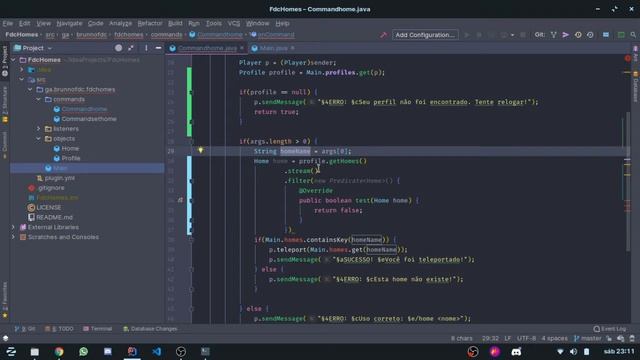The width and height of the screenshot is (640, 360).
Task: Click the green run anything toolbar icon
Action: click(x=621, y=35)
